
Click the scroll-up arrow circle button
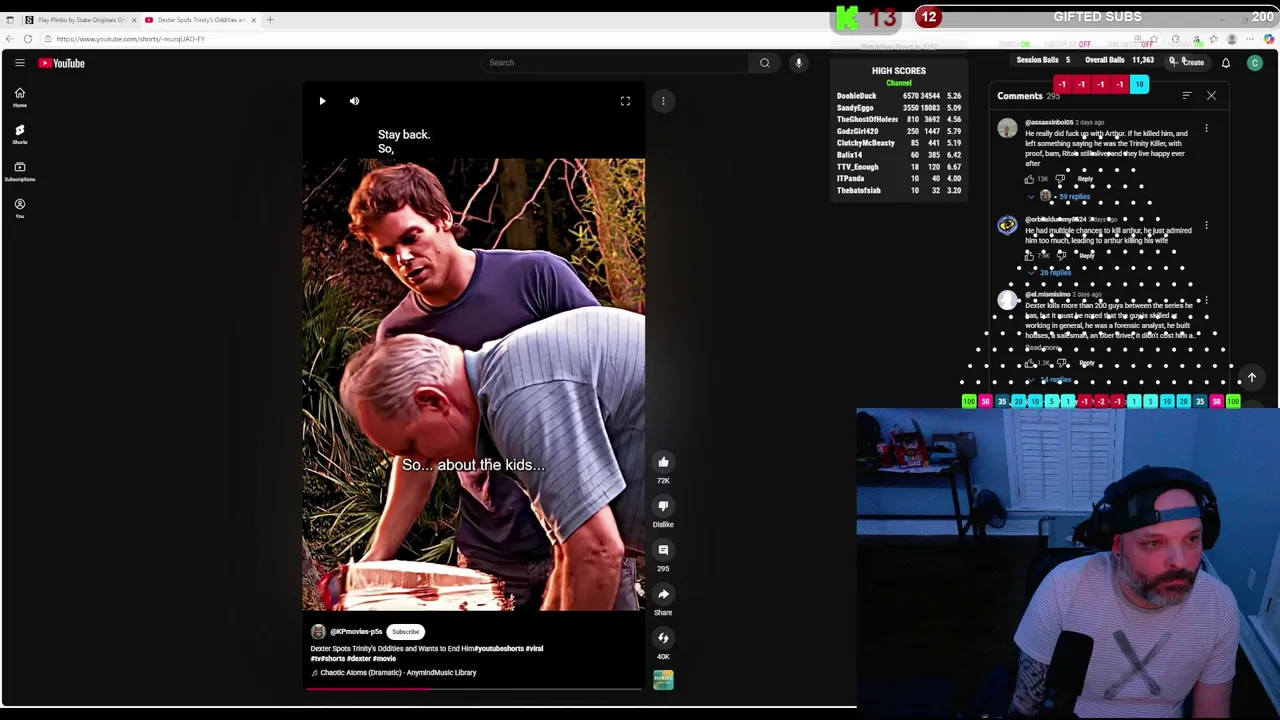click(x=1251, y=378)
